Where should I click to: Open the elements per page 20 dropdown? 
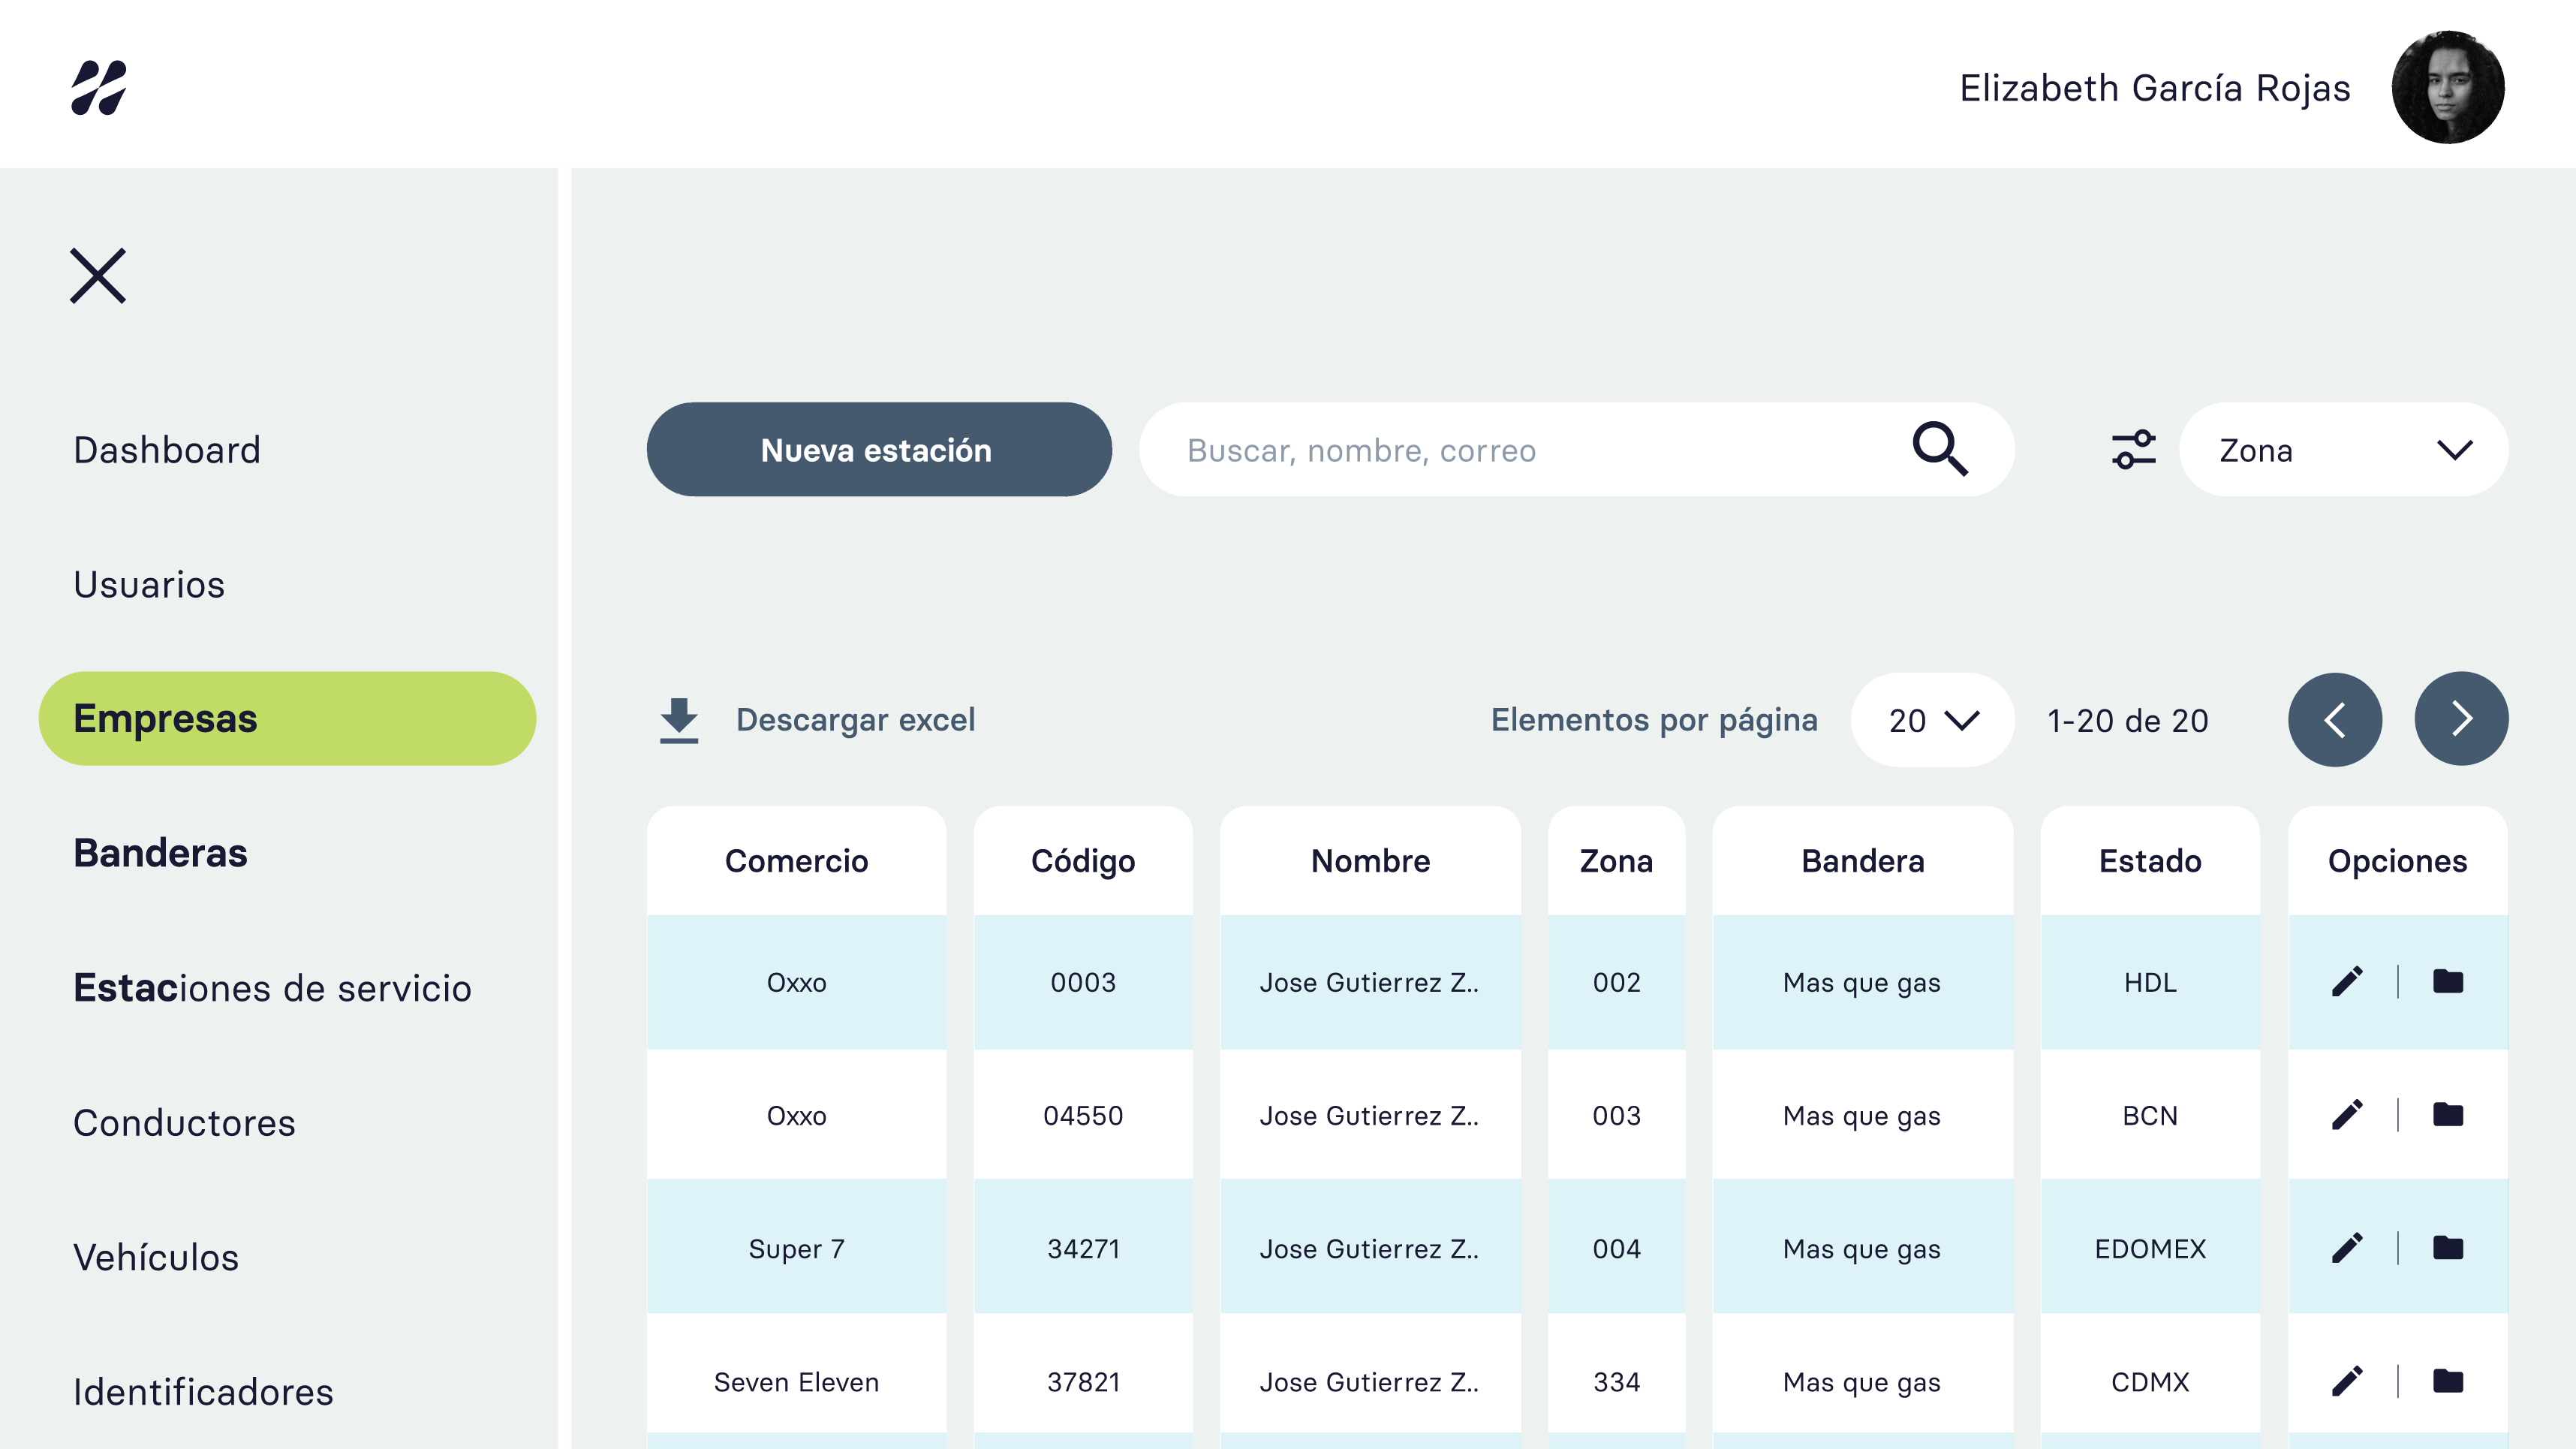[x=1932, y=720]
